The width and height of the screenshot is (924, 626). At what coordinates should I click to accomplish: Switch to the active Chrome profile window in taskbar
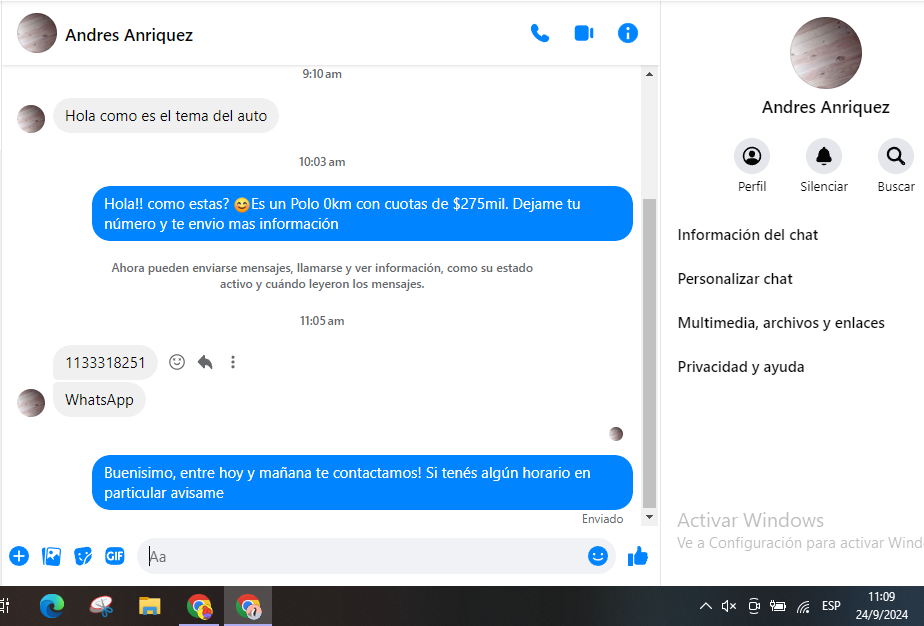click(x=248, y=606)
